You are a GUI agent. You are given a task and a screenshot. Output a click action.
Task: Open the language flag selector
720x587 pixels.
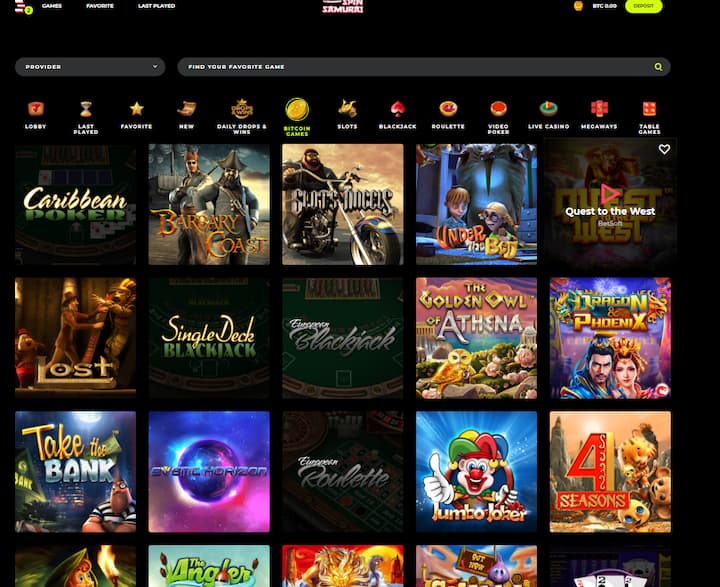point(20,6)
